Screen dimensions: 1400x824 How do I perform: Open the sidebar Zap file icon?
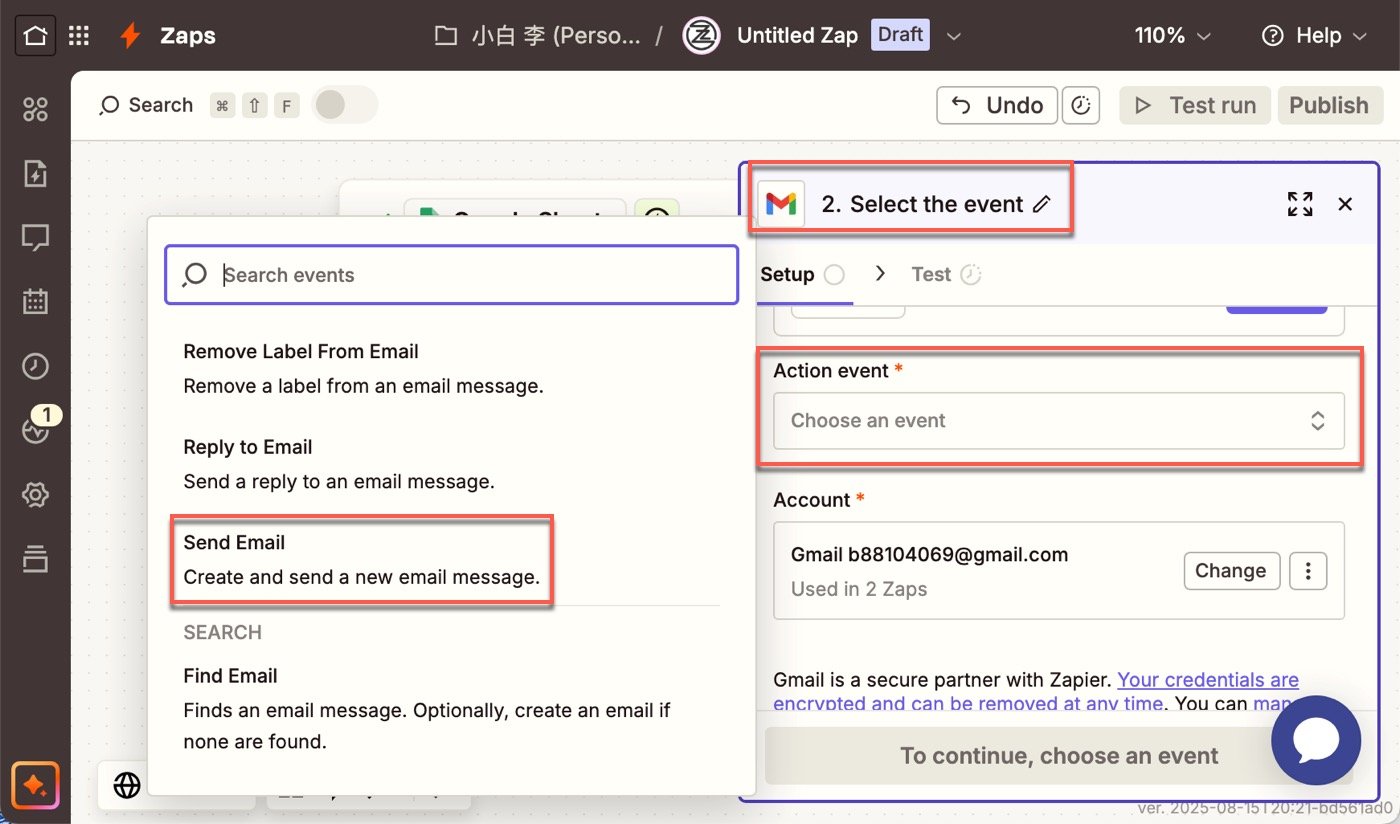coord(35,173)
